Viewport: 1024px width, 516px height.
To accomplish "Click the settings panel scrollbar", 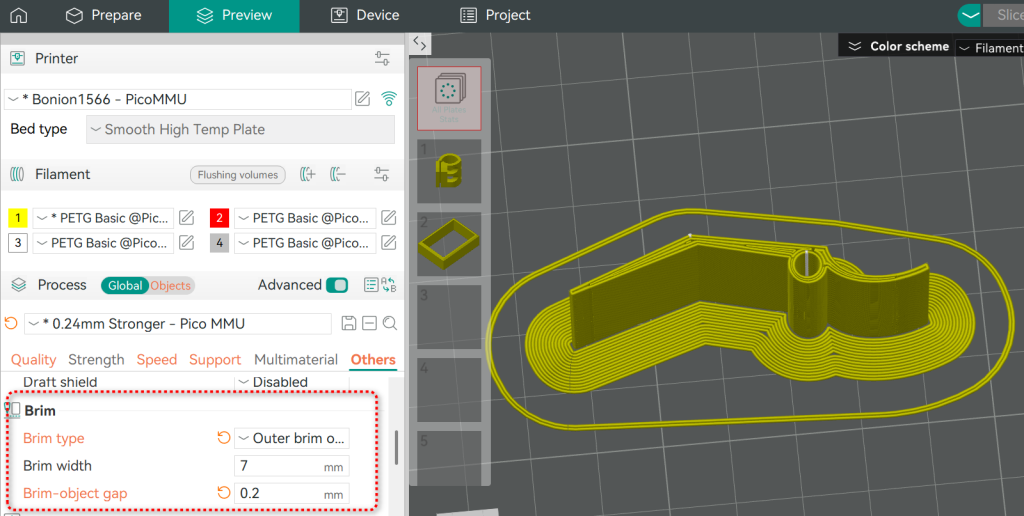I will (x=396, y=448).
